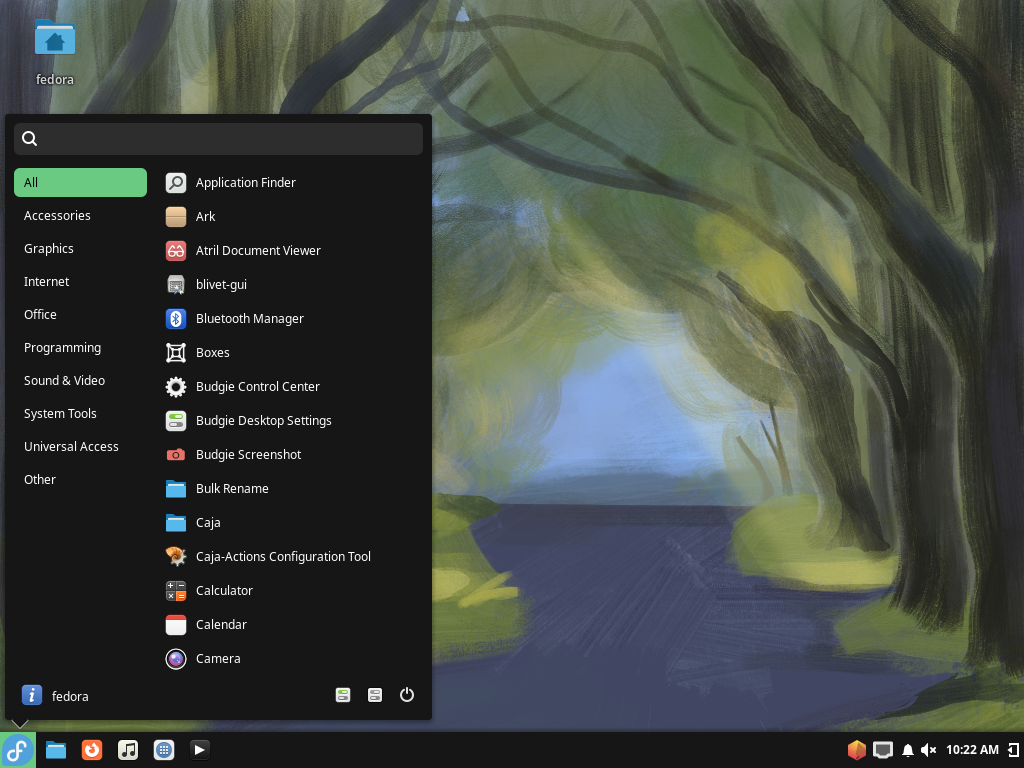Launch Budgie Screenshot camera icon
The image size is (1024, 768).
point(176,455)
